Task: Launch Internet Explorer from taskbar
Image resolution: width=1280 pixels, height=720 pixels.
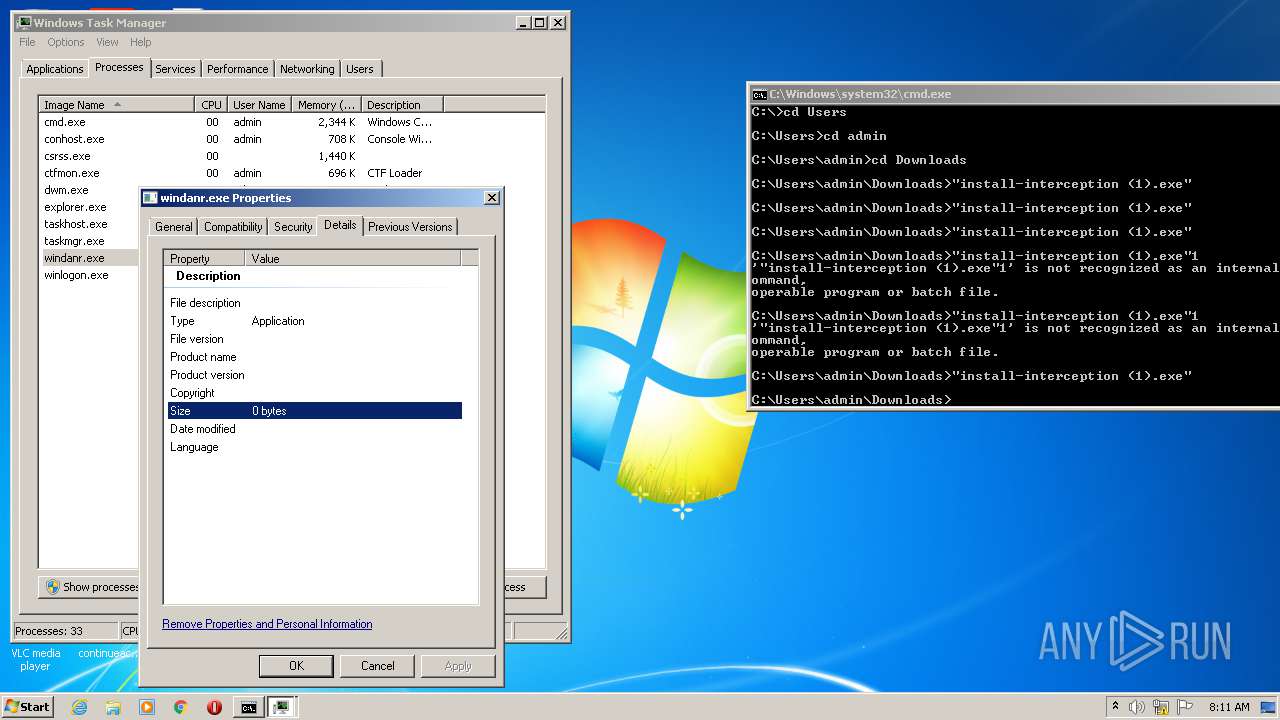Action: 80,707
